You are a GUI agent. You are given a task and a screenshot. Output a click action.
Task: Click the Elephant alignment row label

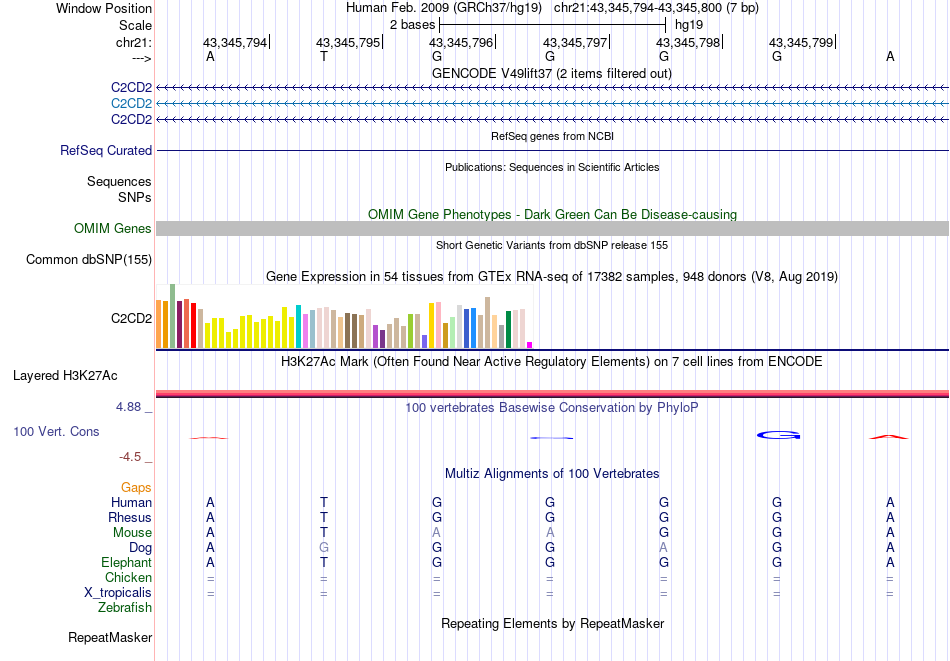(127, 563)
